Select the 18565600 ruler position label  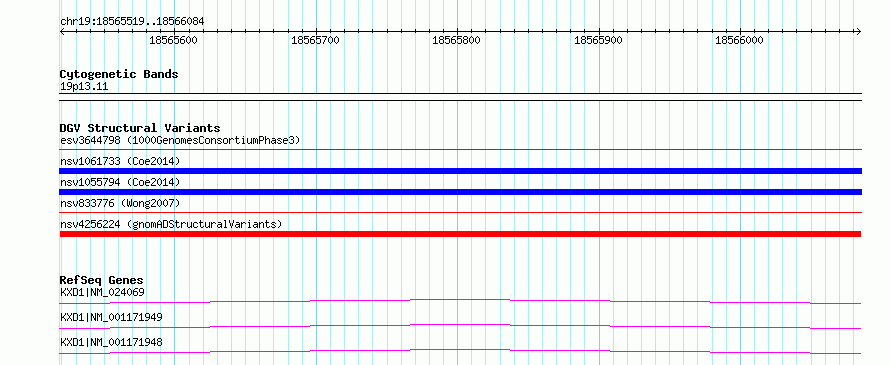click(x=173, y=40)
